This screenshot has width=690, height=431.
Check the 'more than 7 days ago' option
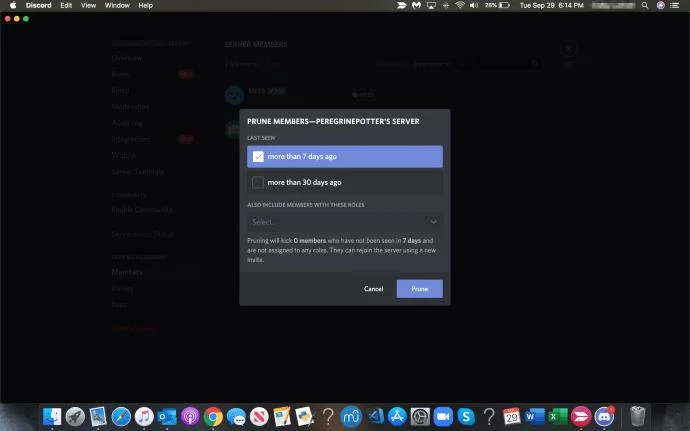[x=345, y=156]
